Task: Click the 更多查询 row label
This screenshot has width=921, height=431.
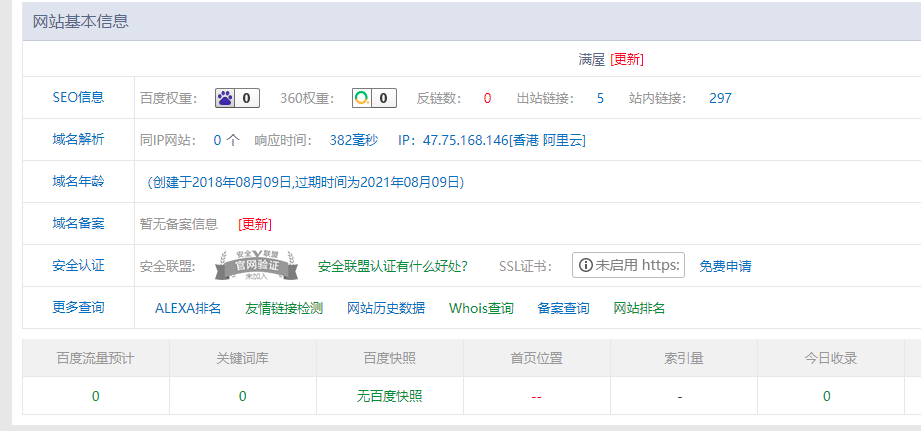Action: (78, 307)
